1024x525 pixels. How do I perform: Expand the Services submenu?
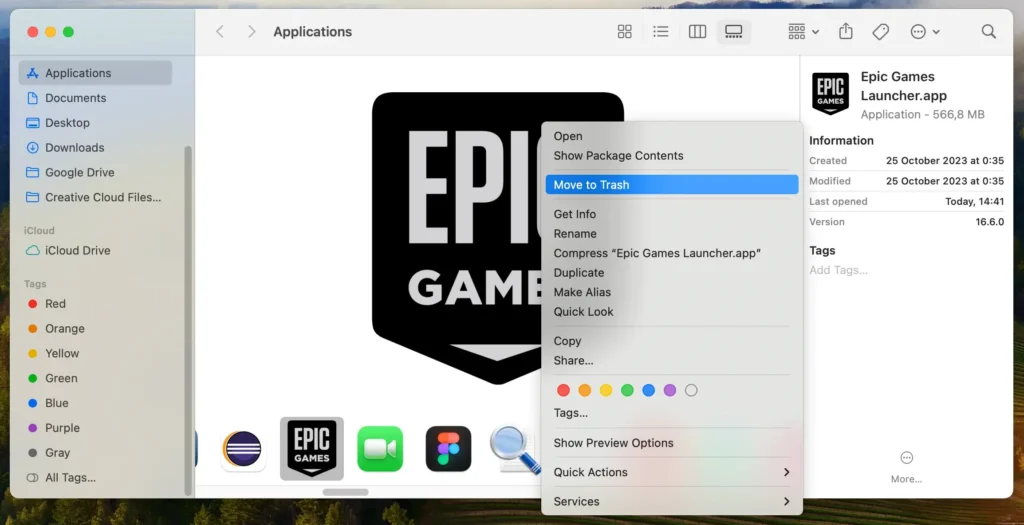(x=671, y=501)
